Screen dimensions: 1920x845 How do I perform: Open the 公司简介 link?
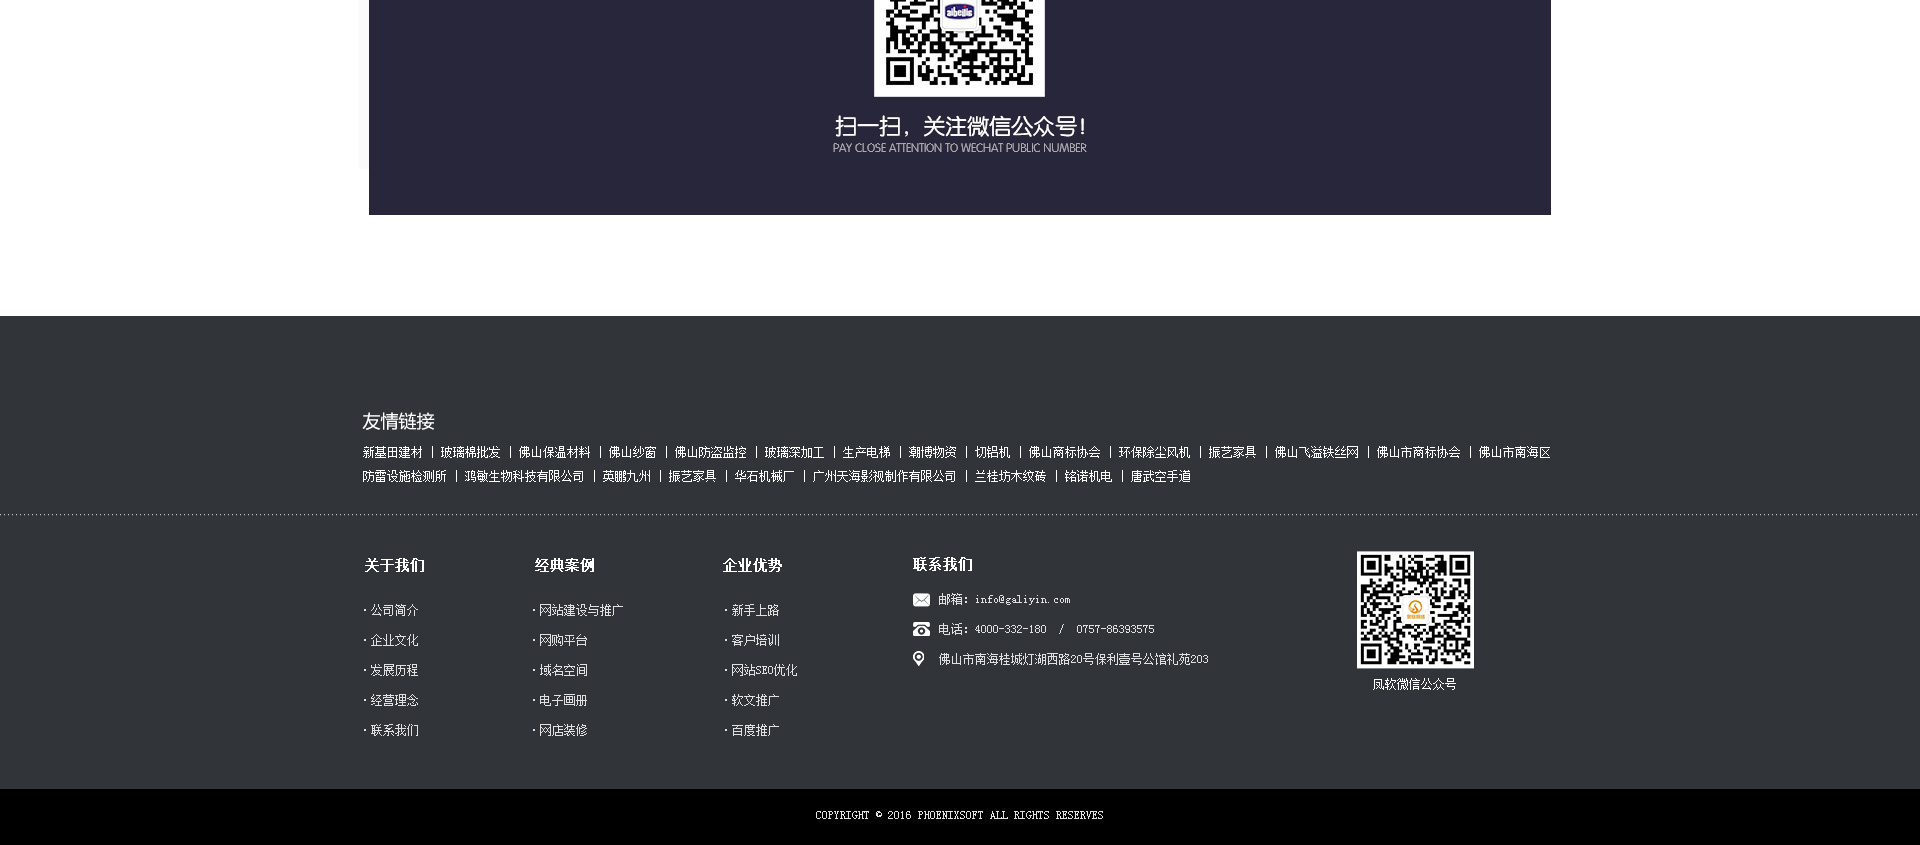click(x=394, y=610)
